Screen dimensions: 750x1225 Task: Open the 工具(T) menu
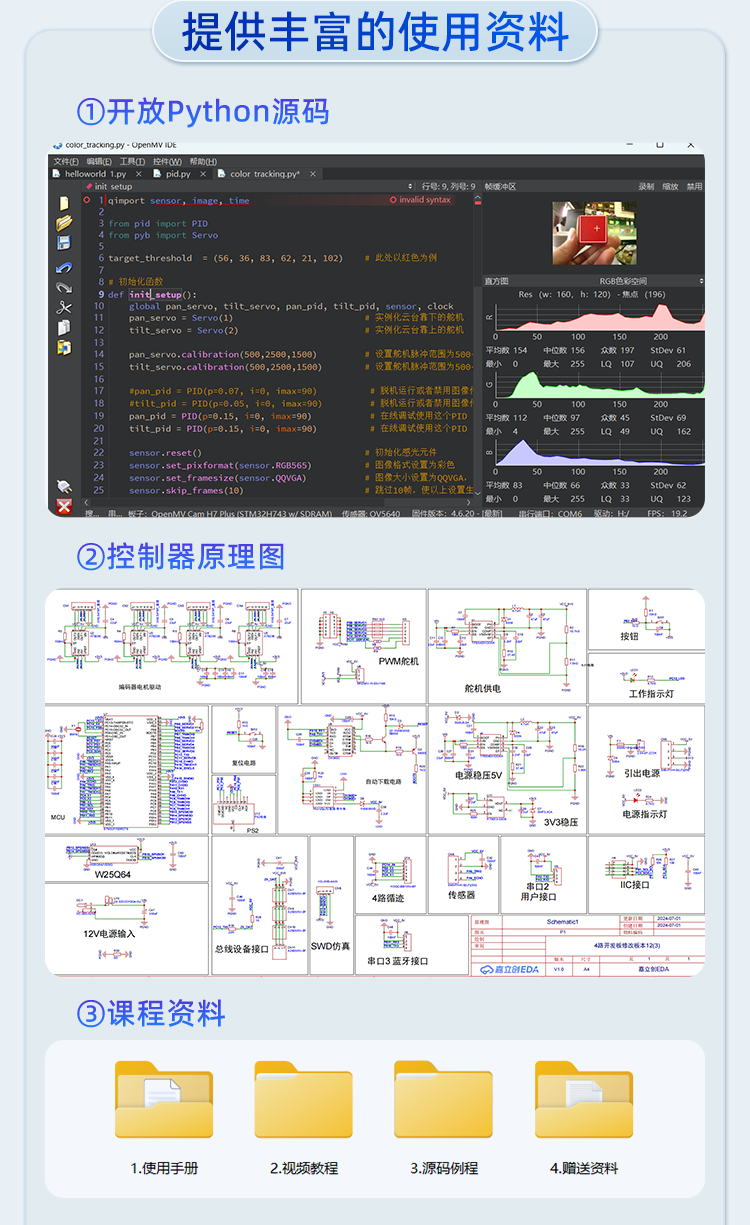coord(132,161)
